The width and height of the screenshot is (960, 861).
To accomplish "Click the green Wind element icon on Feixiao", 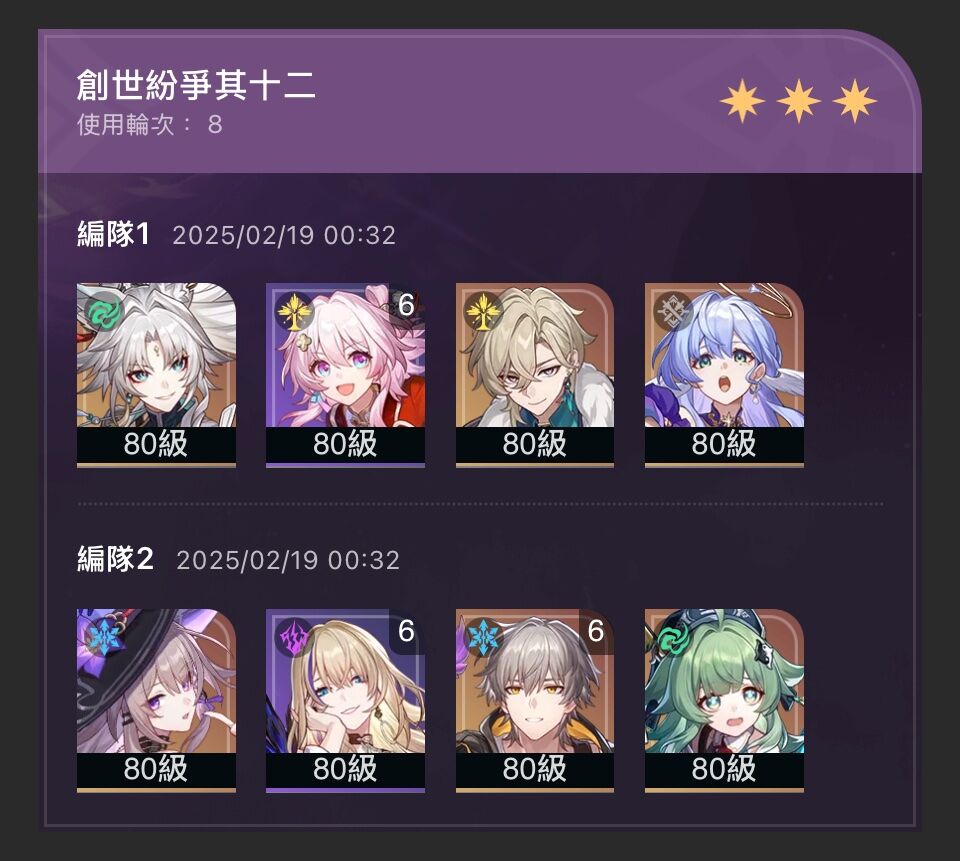I will [103, 312].
